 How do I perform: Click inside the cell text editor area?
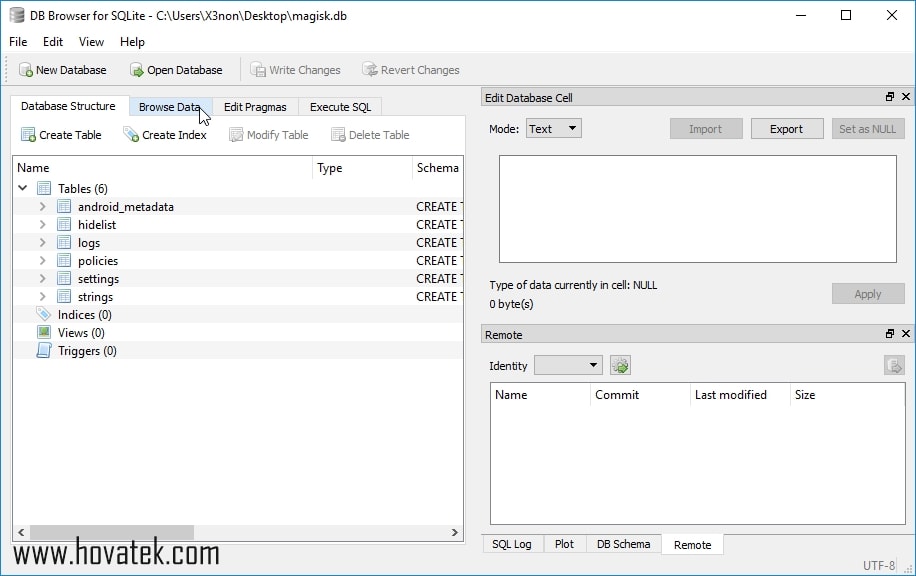(698, 209)
